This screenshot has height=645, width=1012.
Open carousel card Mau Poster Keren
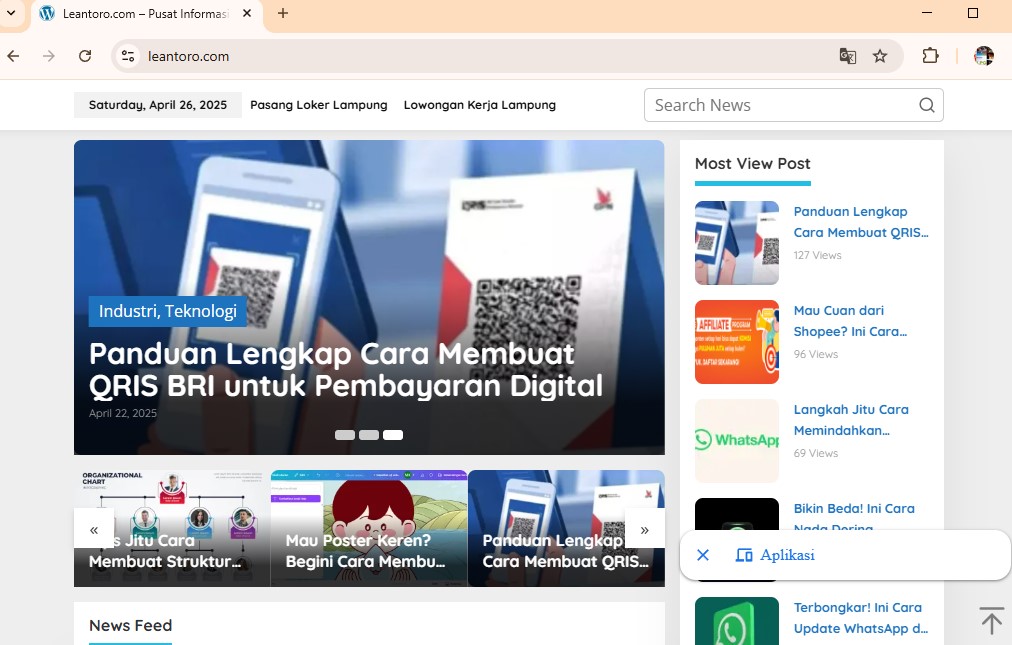click(369, 529)
